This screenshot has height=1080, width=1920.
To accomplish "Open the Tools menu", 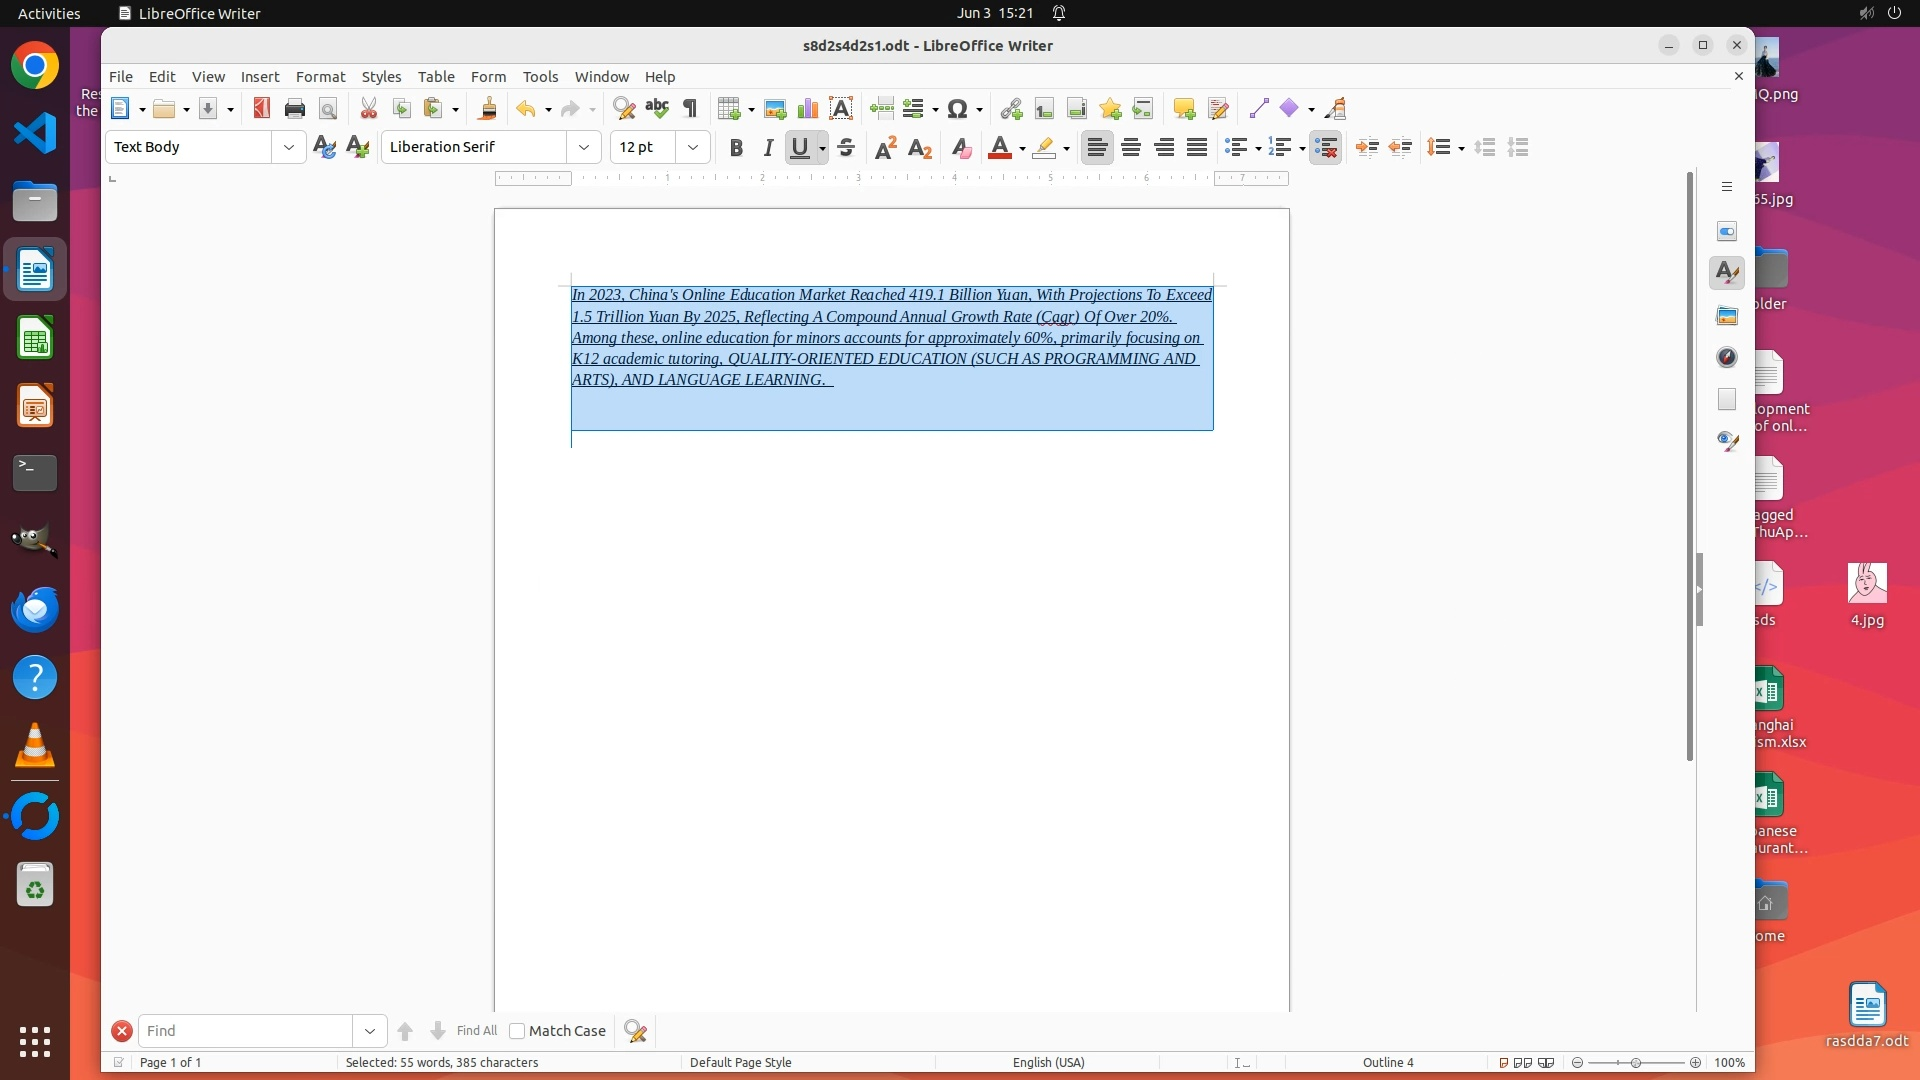I will point(540,76).
